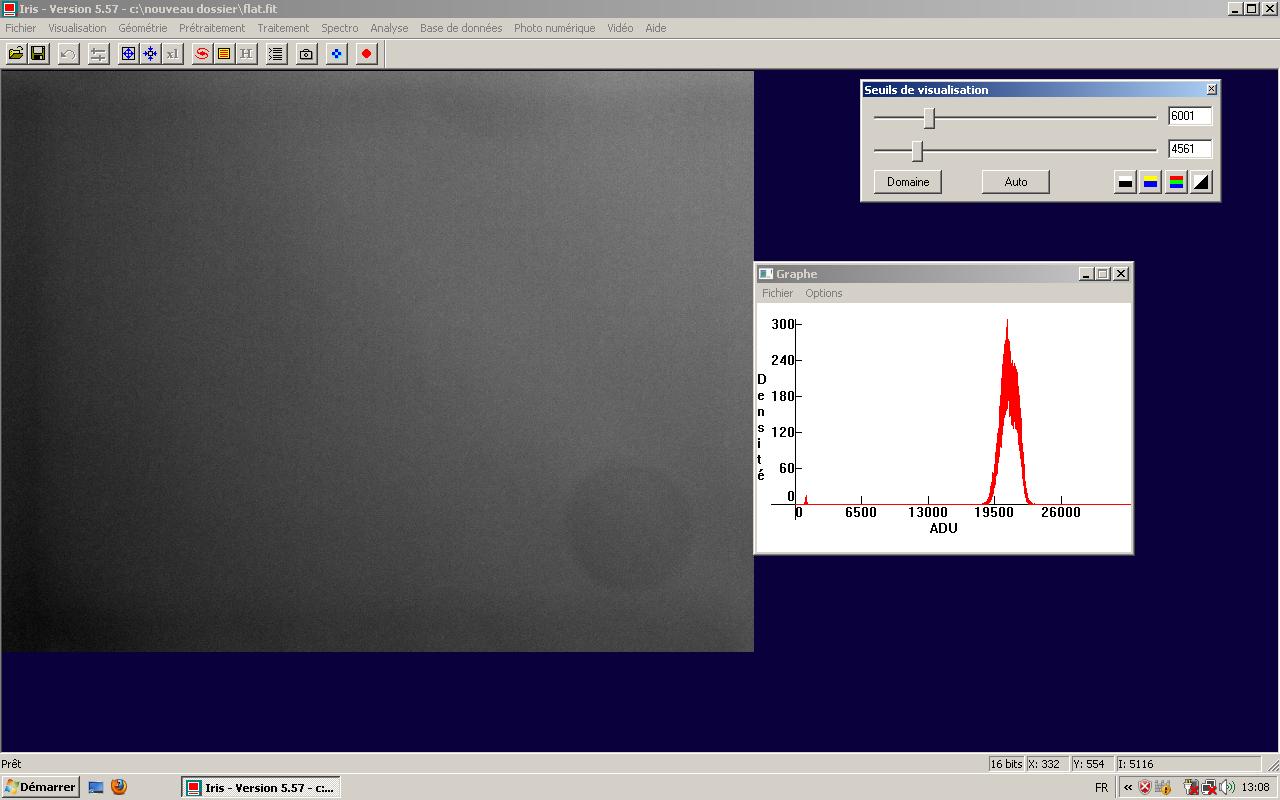The width and height of the screenshot is (1280, 800).
Task: Open the Fichier menu in Iris
Action: tap(20, 28)
